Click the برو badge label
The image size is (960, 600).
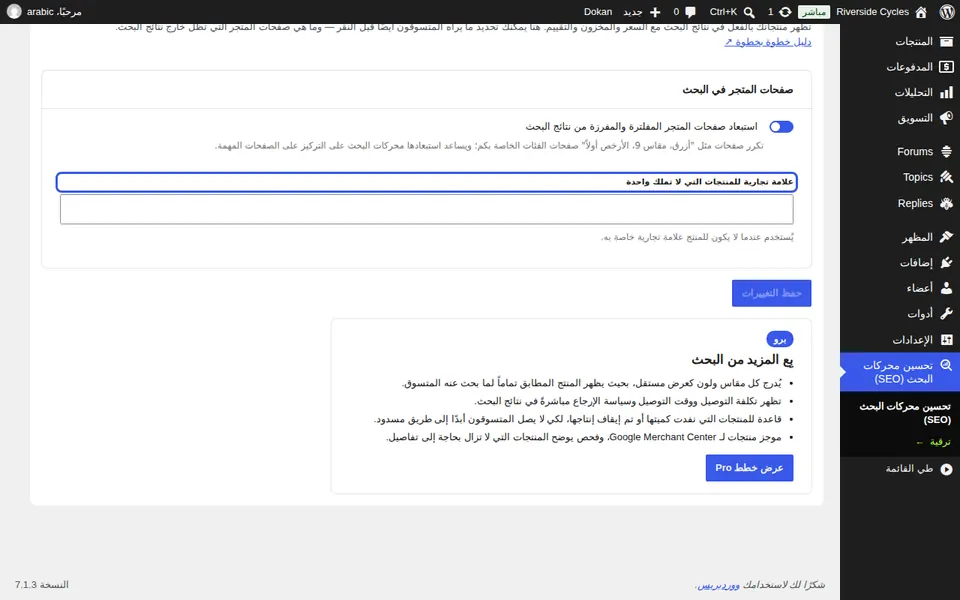tap(780, 339)
